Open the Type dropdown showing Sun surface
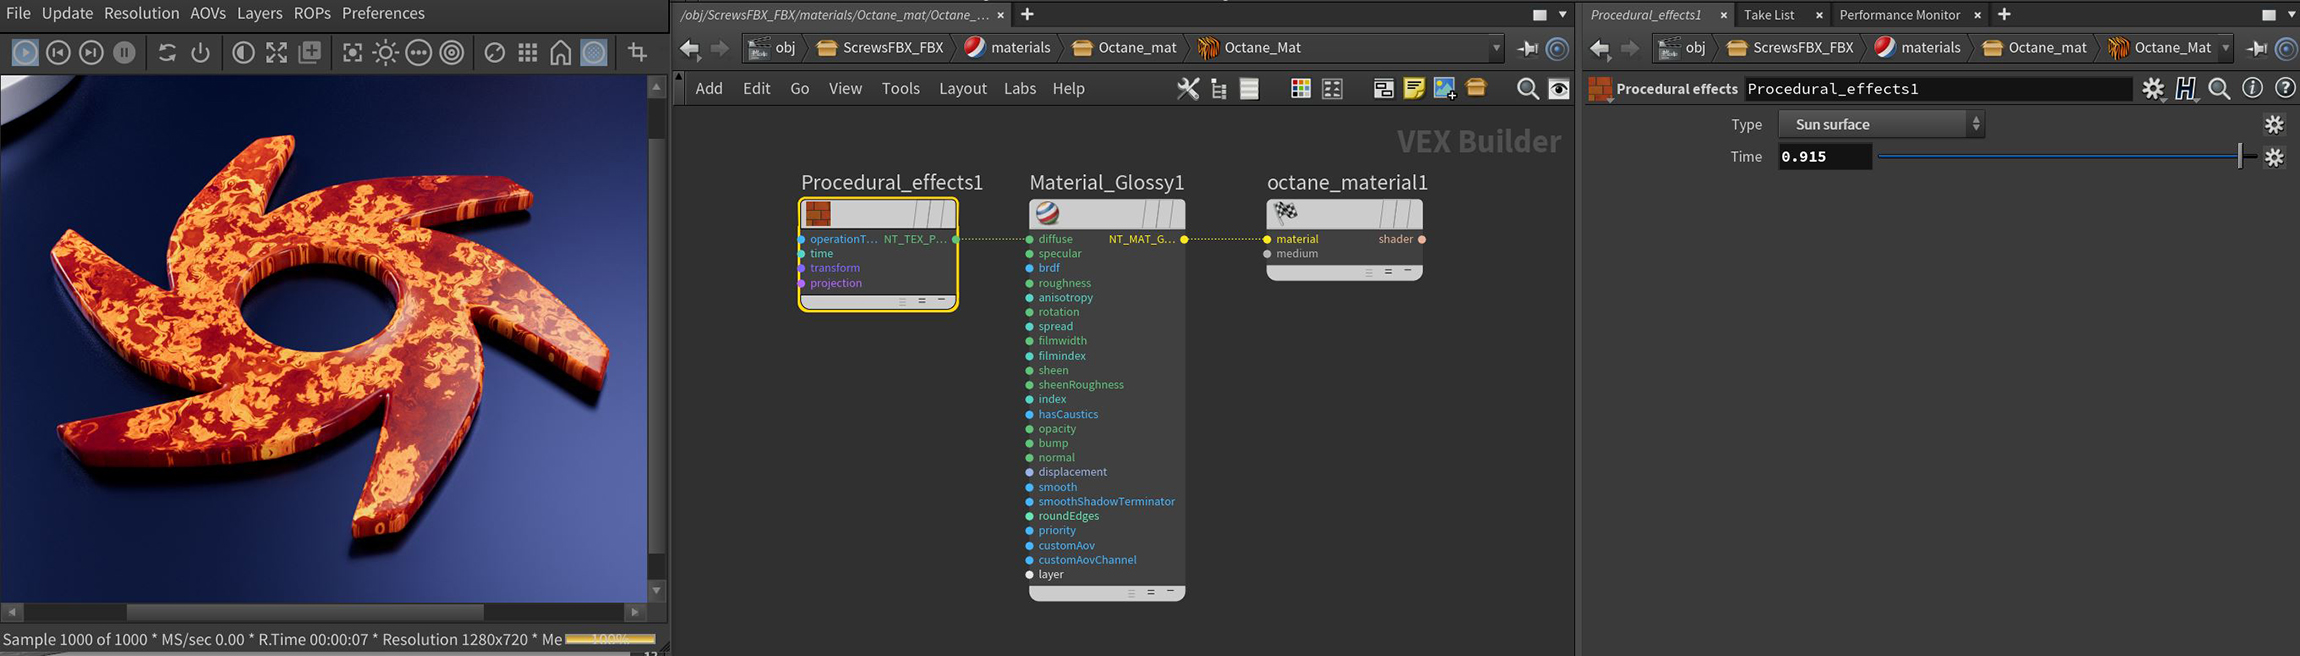2300x656 pixels. 1880,125
